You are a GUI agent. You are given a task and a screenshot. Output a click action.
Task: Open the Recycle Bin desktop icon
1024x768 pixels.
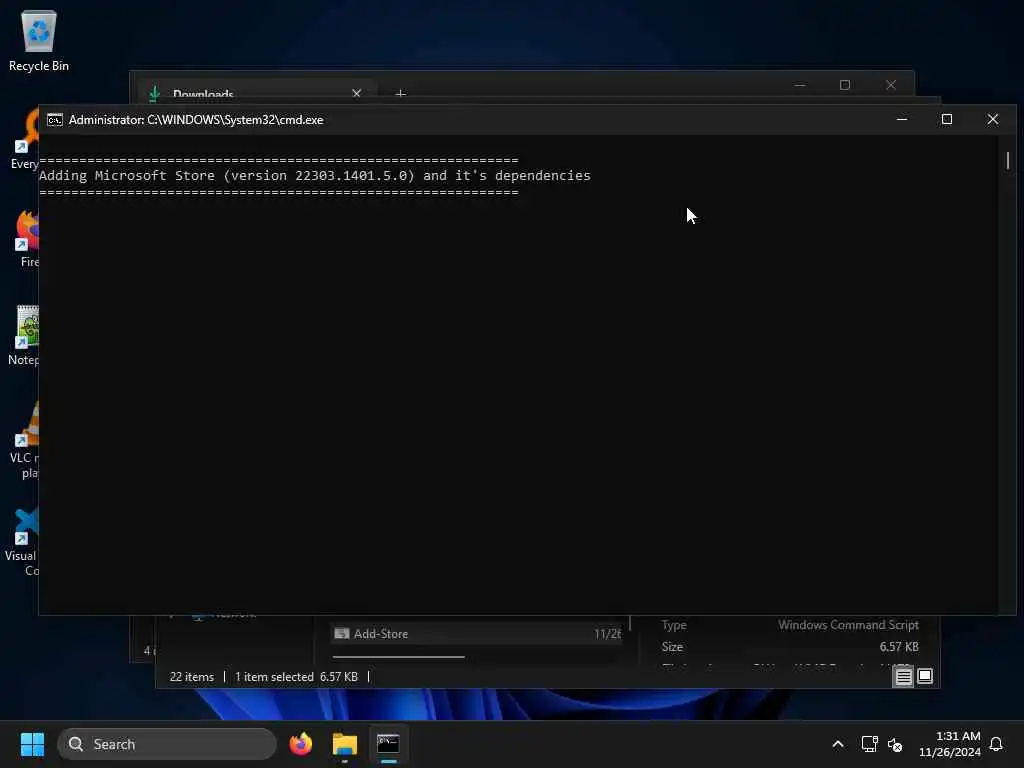(x=39, y=40)
